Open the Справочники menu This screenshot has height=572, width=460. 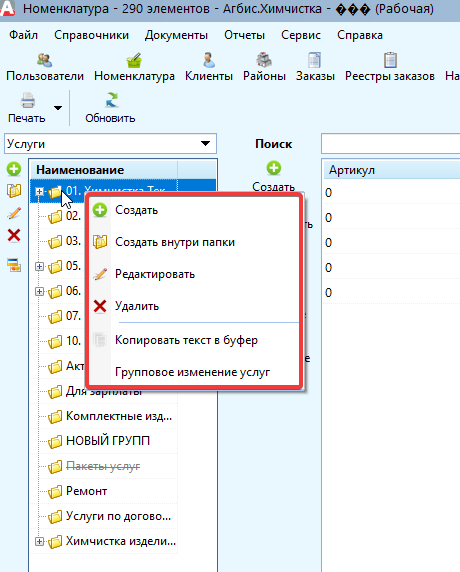[91, 35]
